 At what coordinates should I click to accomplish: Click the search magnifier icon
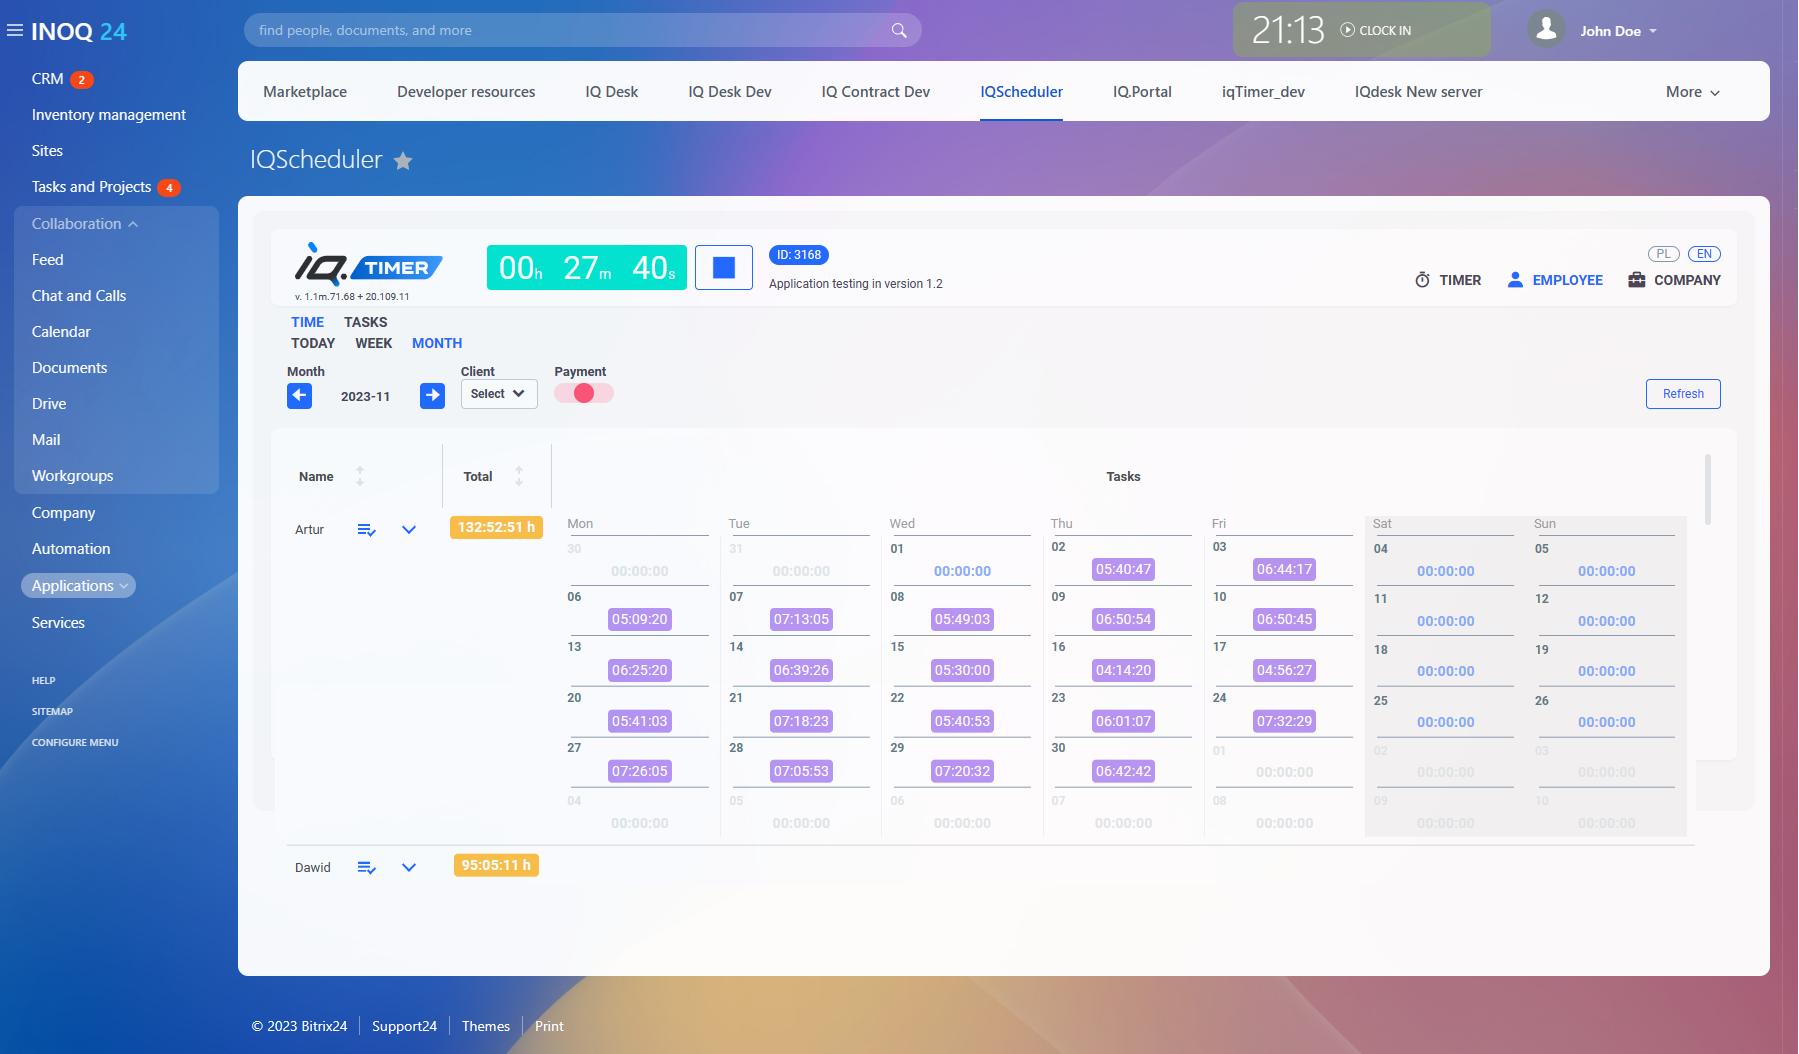pos(899,30)
